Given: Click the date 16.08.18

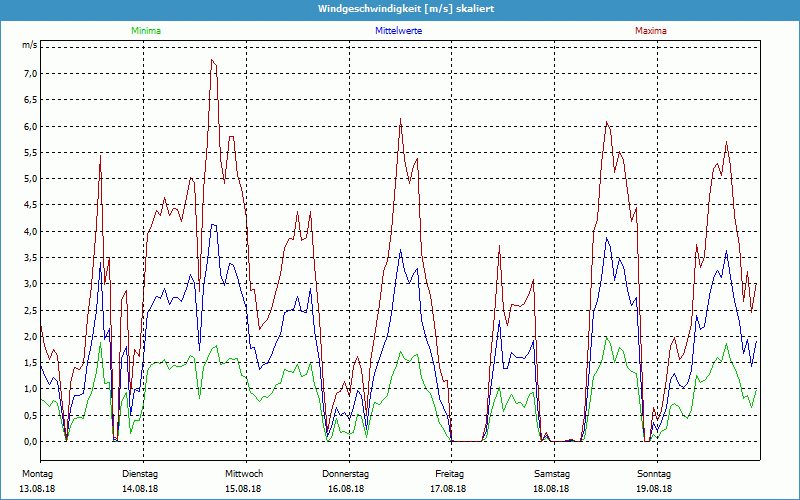Looking at the screenshot, I should coord(346,489).
